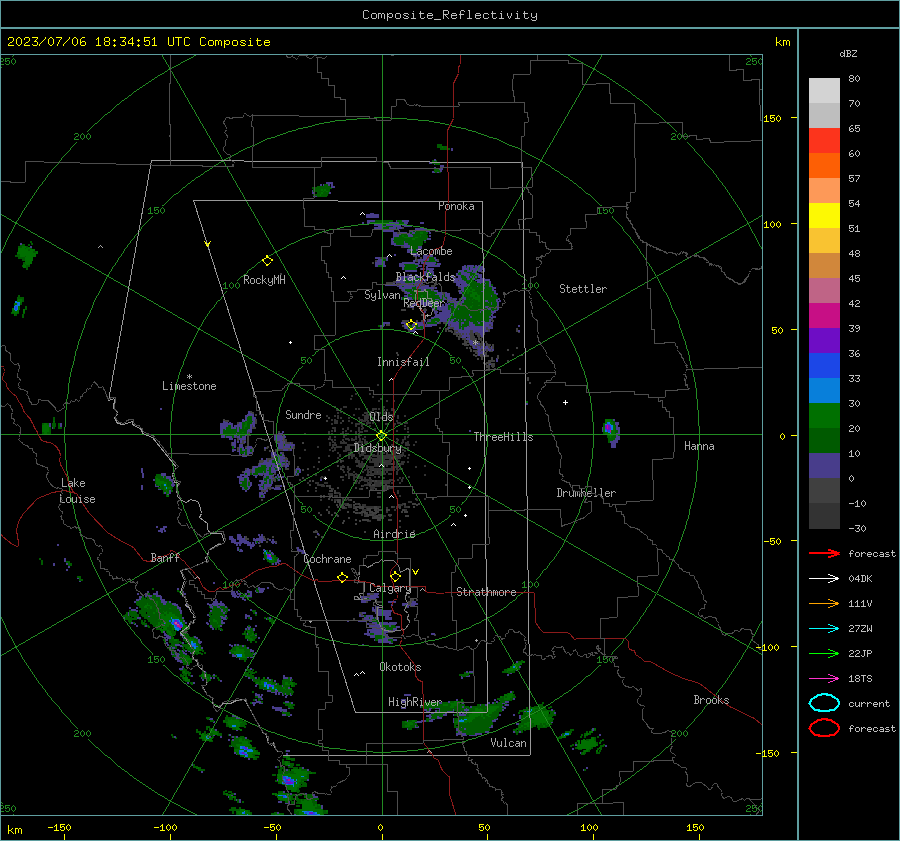Click the Lake Louise label
Screen dimensions: 900x841
click(77, 491)
